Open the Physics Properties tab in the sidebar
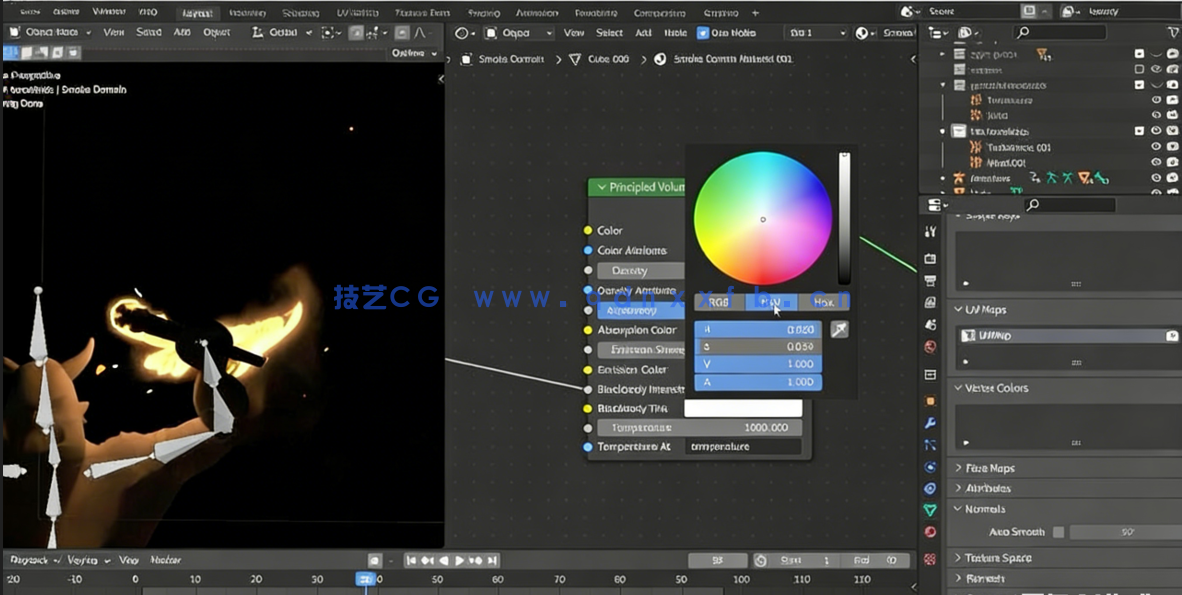This screenshot has width=1182, height=595. click(929, 465)
